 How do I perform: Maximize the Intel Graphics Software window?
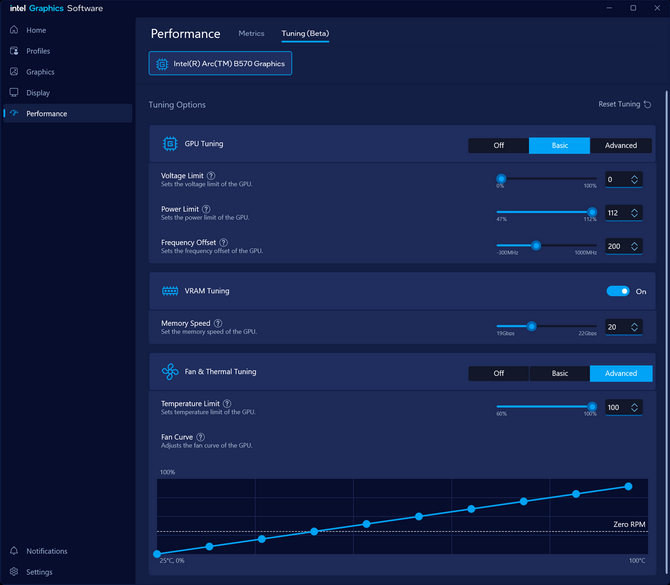pyautogui.click(x=633, y=8)
